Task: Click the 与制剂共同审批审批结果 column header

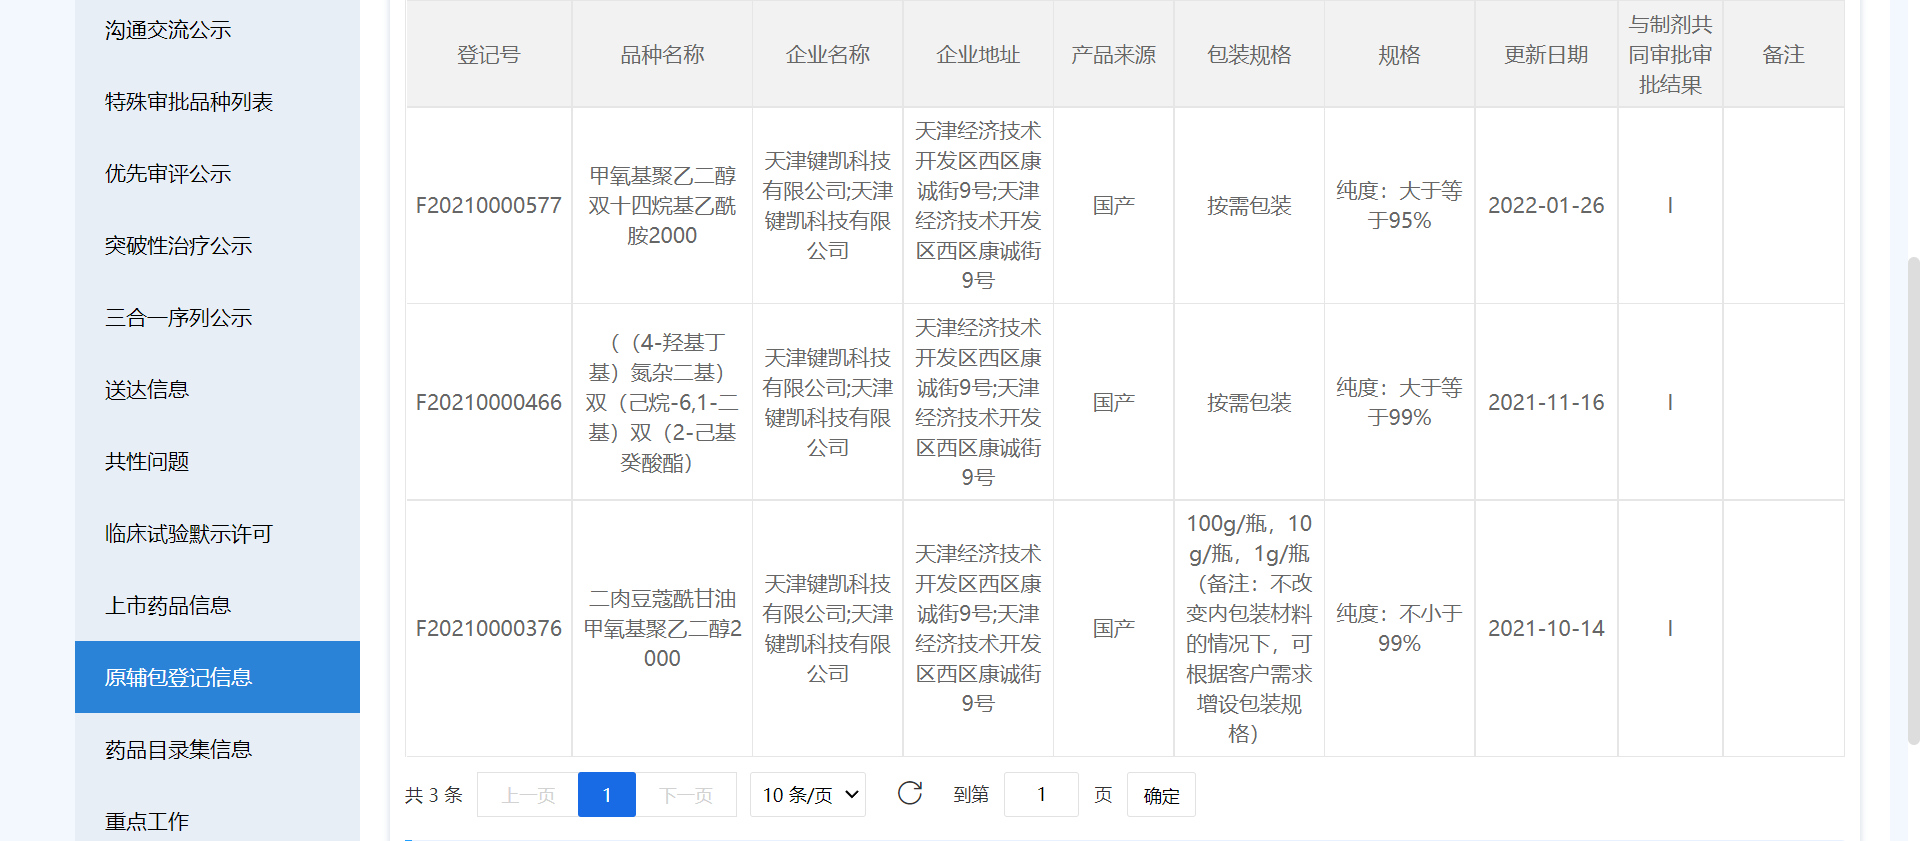Action: 1670,55
